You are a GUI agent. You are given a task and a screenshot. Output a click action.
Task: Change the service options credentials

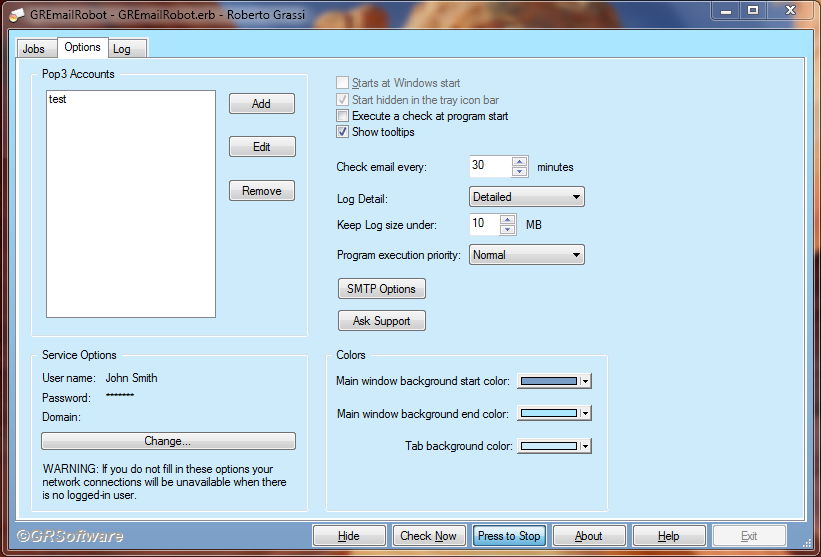168,441
